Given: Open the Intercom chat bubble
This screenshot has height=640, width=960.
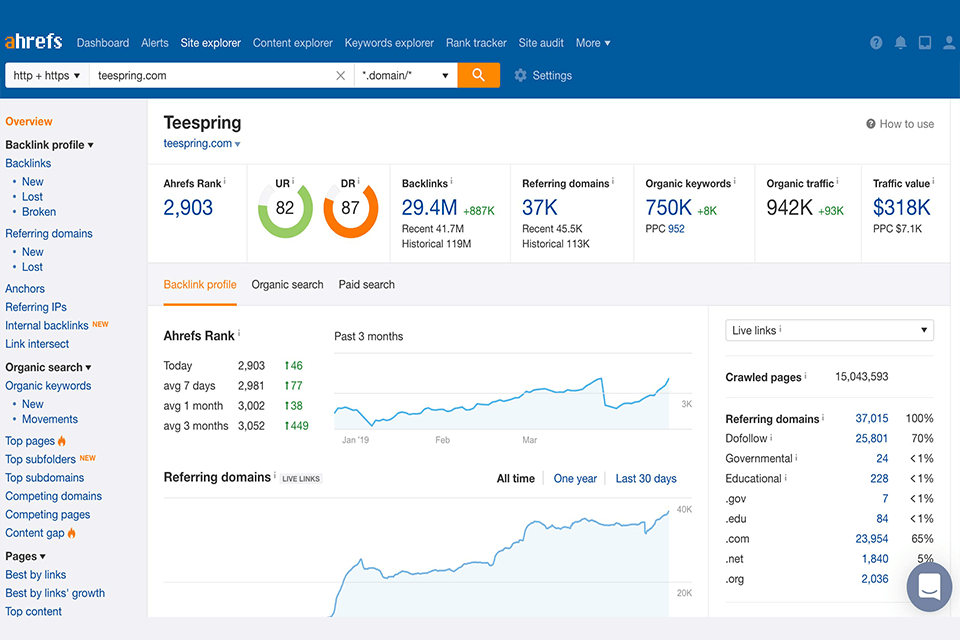Looking at the screenshot, I should pyautogui.click(x=929, y=586).
